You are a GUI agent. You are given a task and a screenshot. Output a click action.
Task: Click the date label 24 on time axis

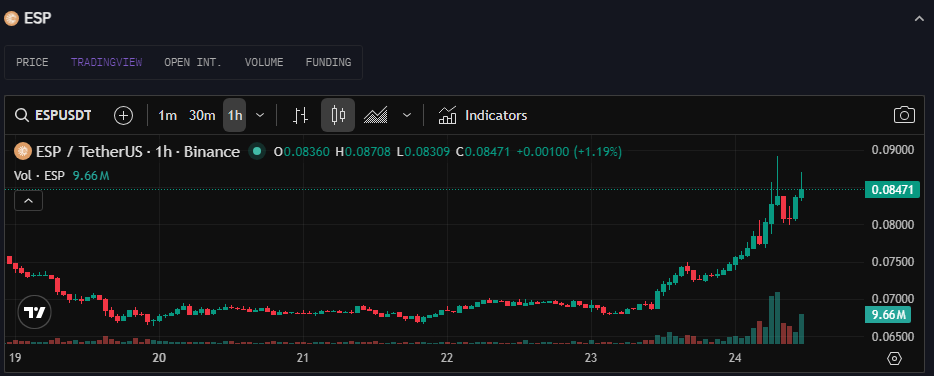pyautogui.click(x=735, y=358)
